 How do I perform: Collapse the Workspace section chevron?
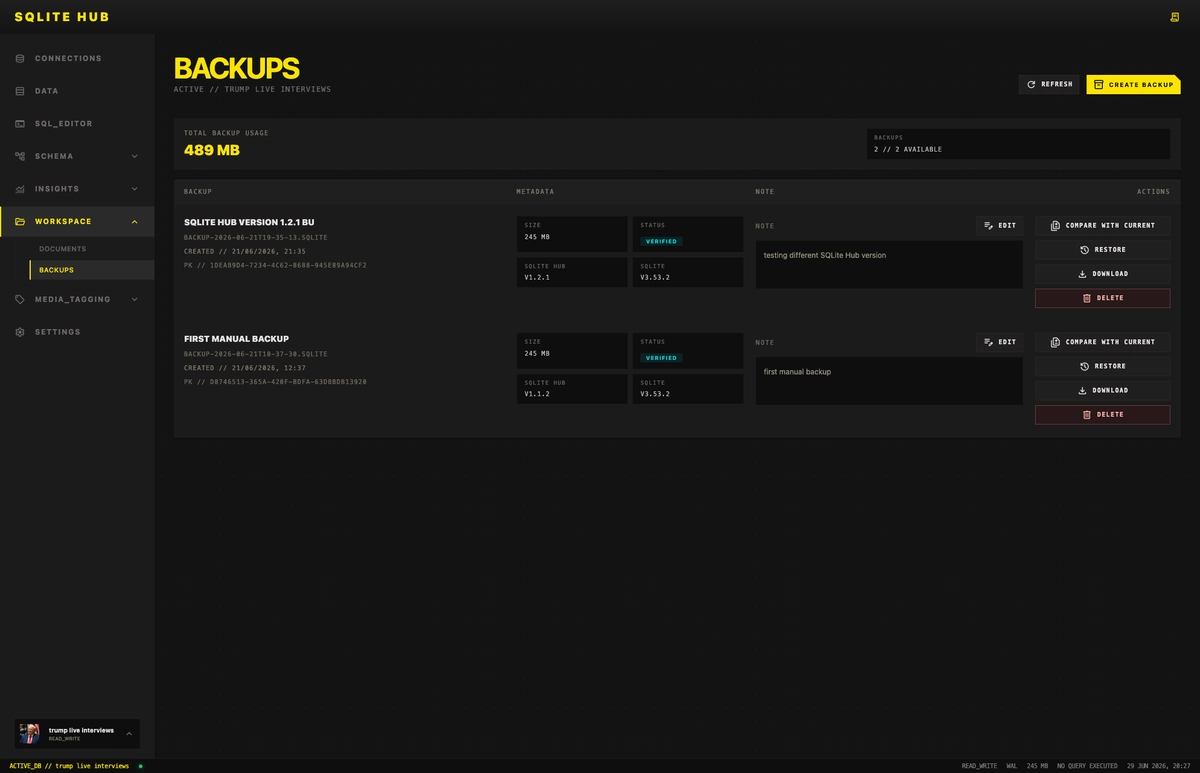click(x=135, y=221)
